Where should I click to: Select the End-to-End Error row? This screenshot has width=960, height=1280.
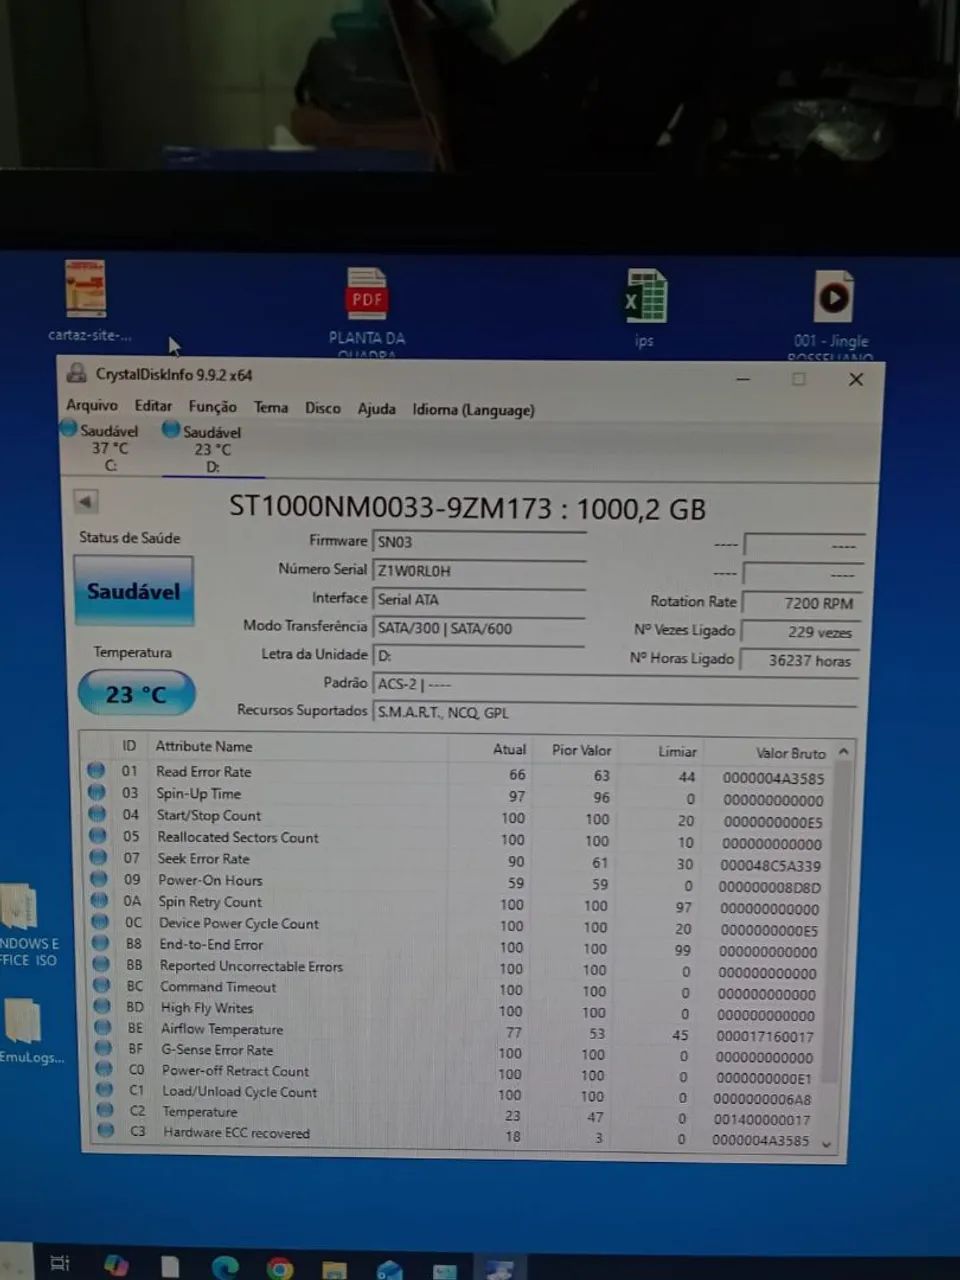coord(460,947)
